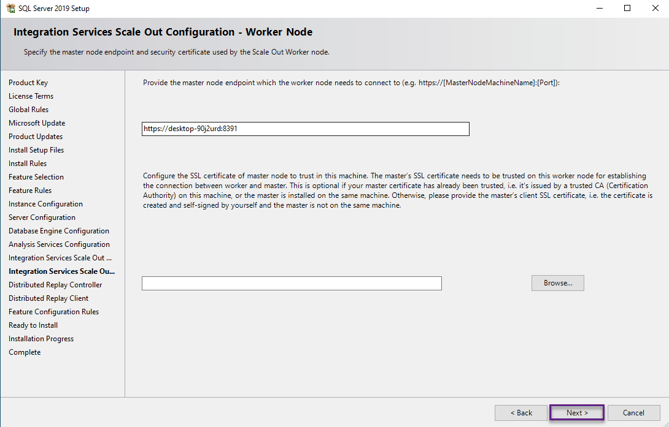Select Product Key in the sidebar
Image resolution: width=669 pixels, height=427 pixels.
coord(28,83)
